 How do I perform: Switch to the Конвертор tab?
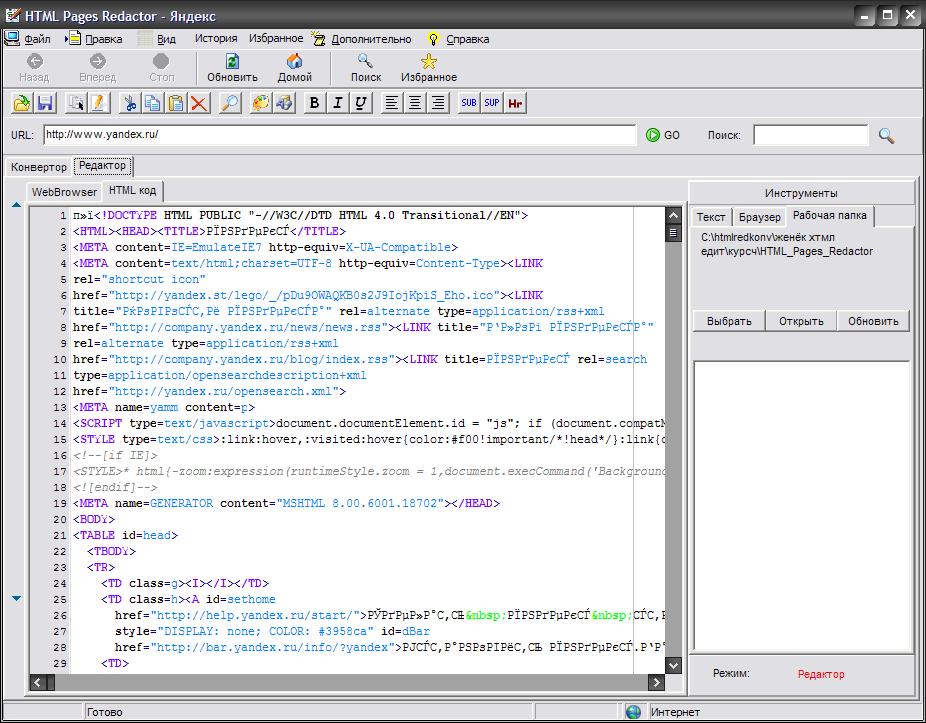[x=39, y=167]
